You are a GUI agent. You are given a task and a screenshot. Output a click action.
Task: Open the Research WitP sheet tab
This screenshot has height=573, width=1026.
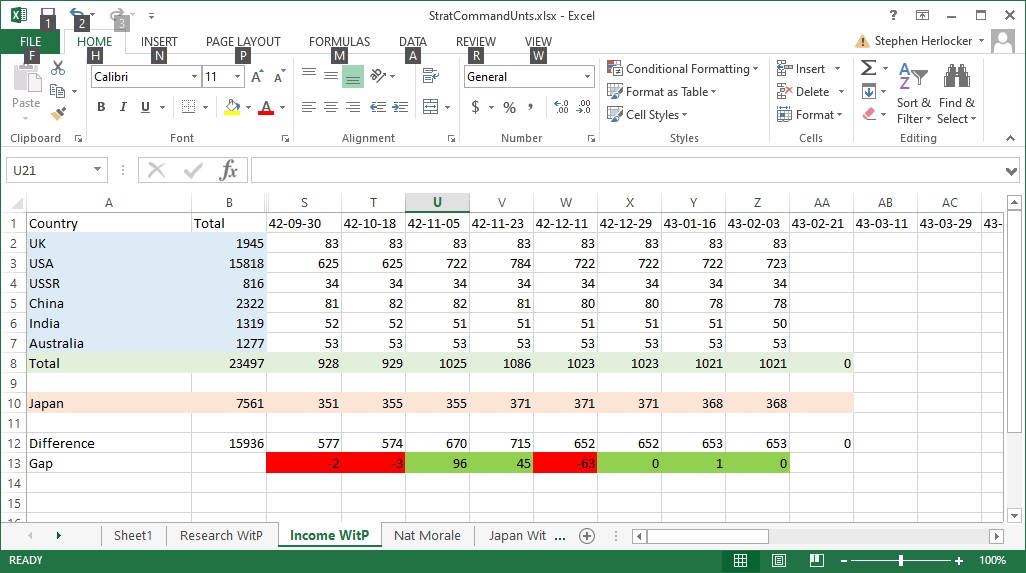pos(221,536)
